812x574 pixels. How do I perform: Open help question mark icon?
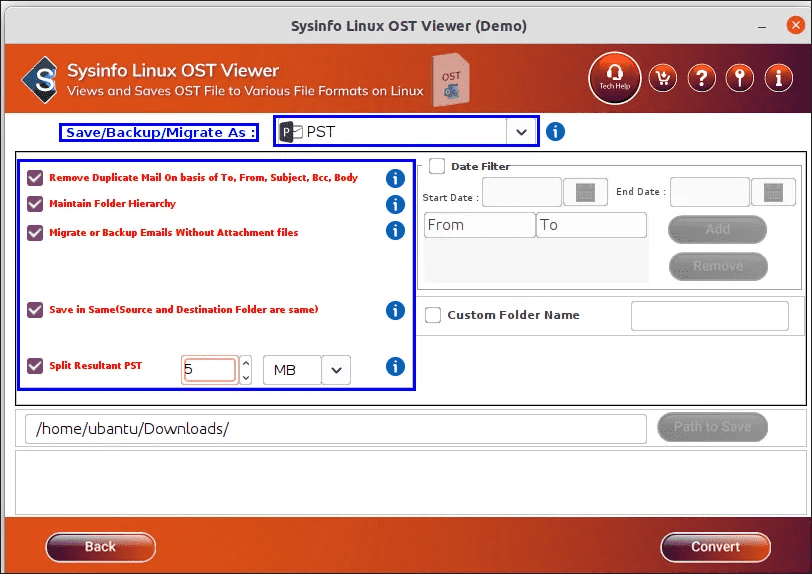pos(702,78)
